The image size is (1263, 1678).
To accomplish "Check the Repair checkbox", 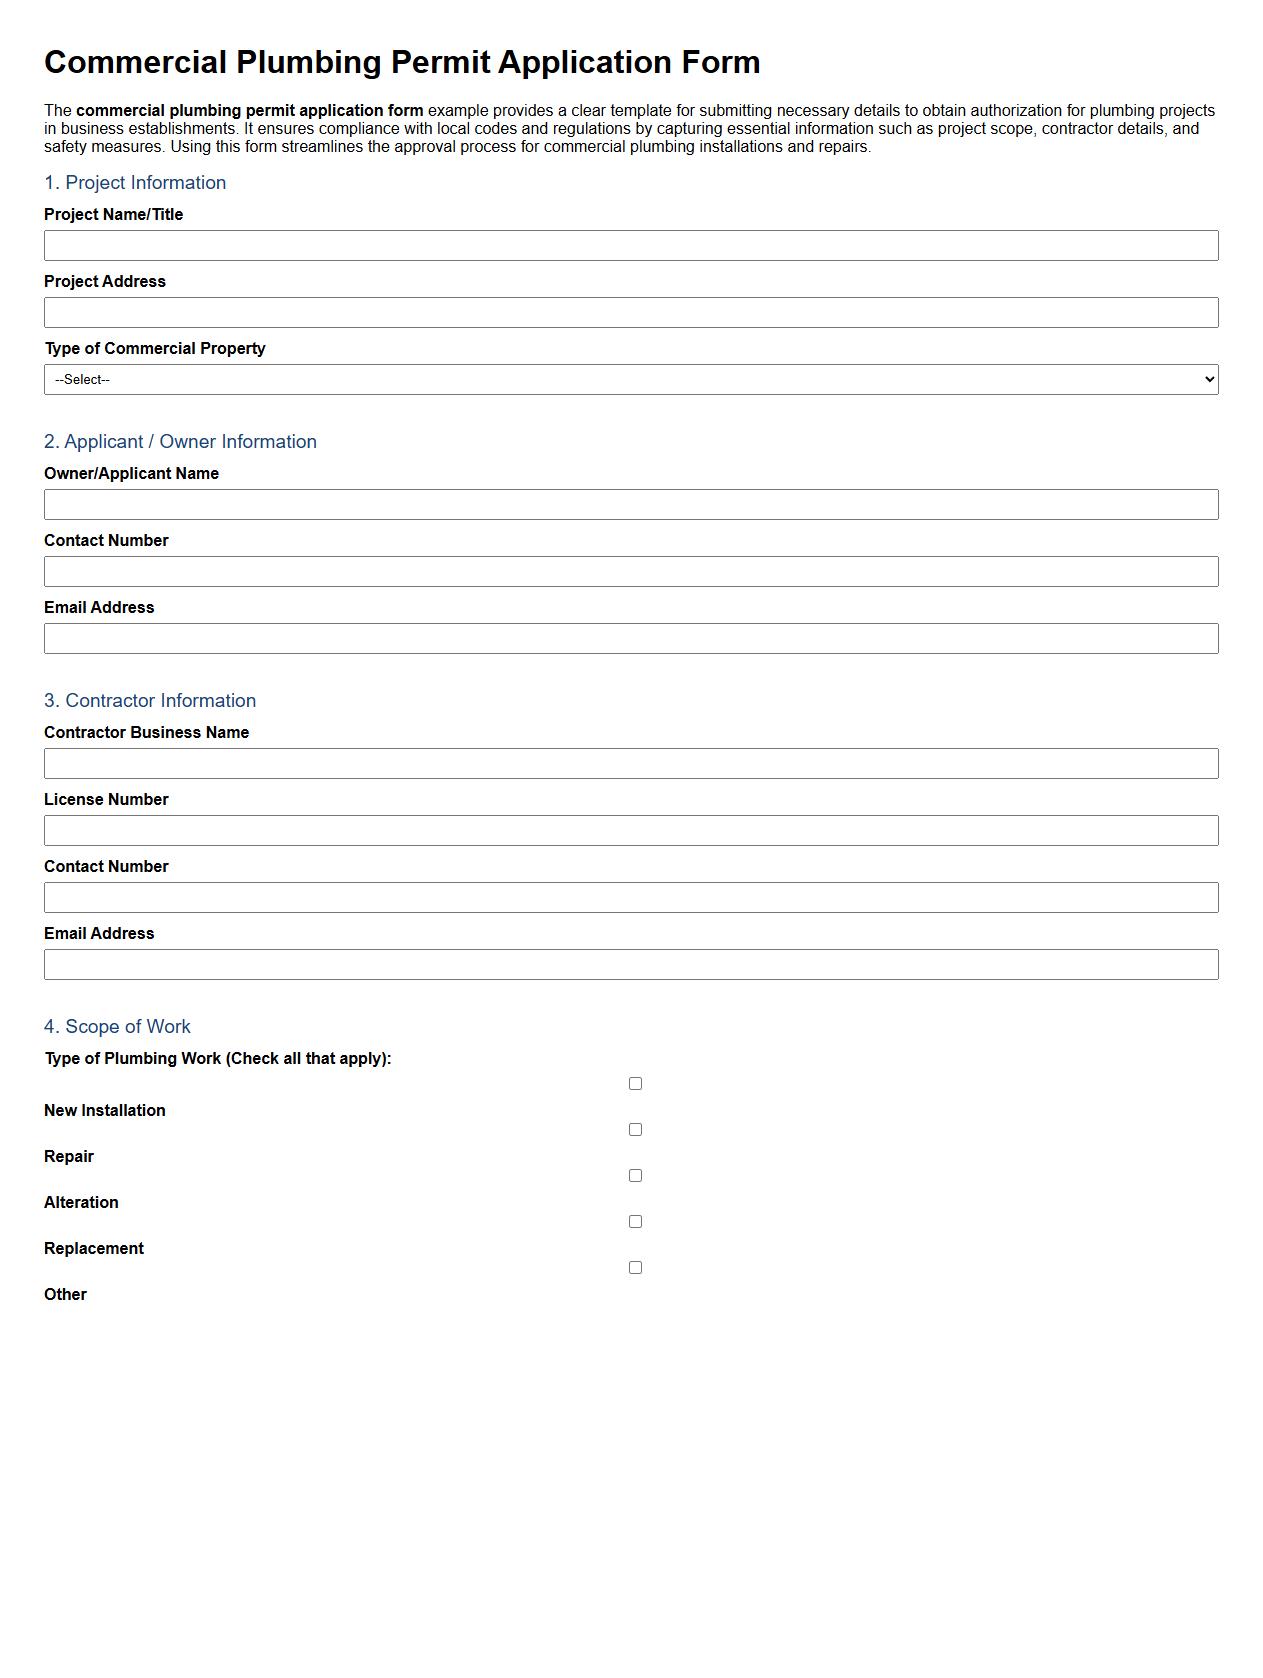I will click(633, 1128).
